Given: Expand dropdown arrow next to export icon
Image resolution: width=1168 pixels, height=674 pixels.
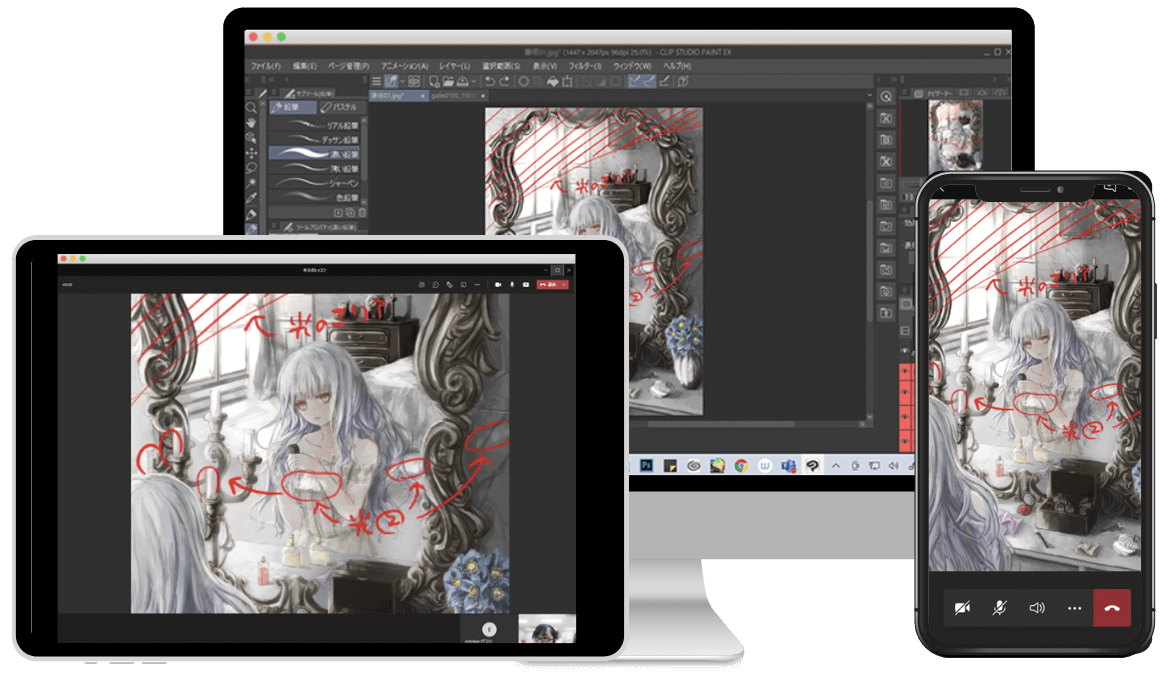Looking at the screenshot, I should click(x=473, y=81).
